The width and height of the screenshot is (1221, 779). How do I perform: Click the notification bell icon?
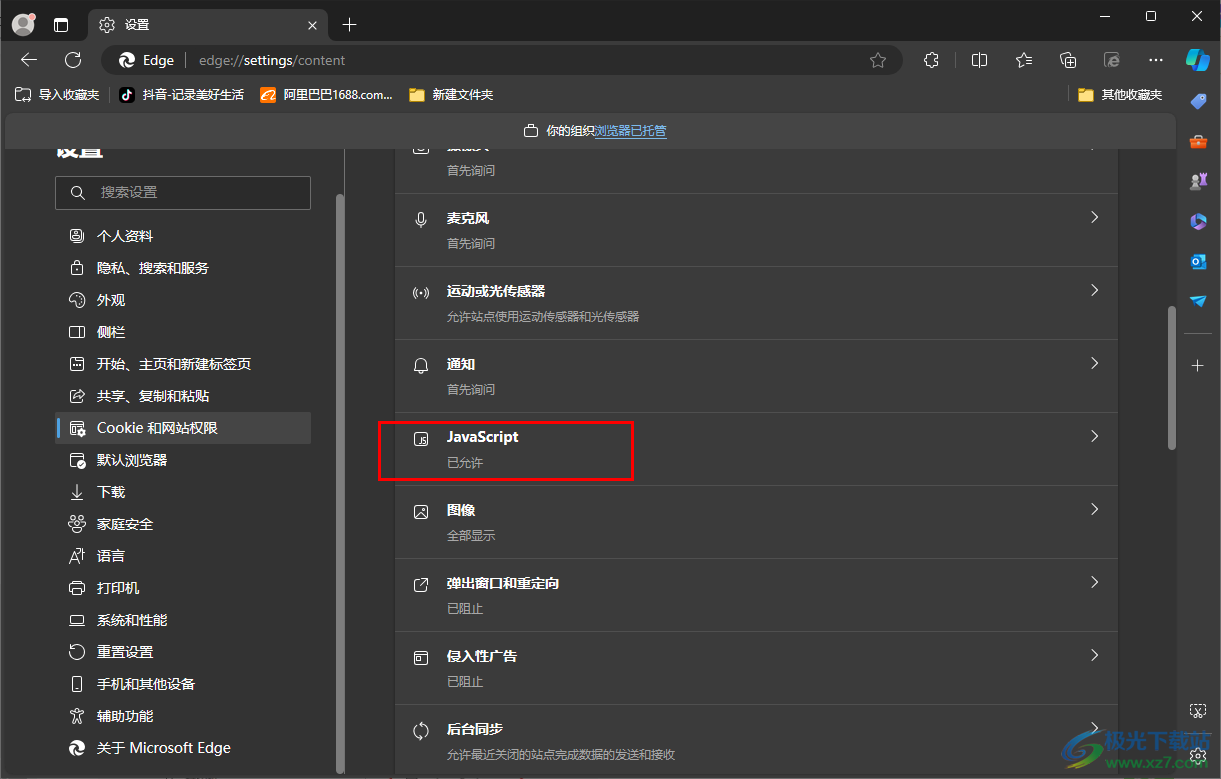(x=421, y=366)
